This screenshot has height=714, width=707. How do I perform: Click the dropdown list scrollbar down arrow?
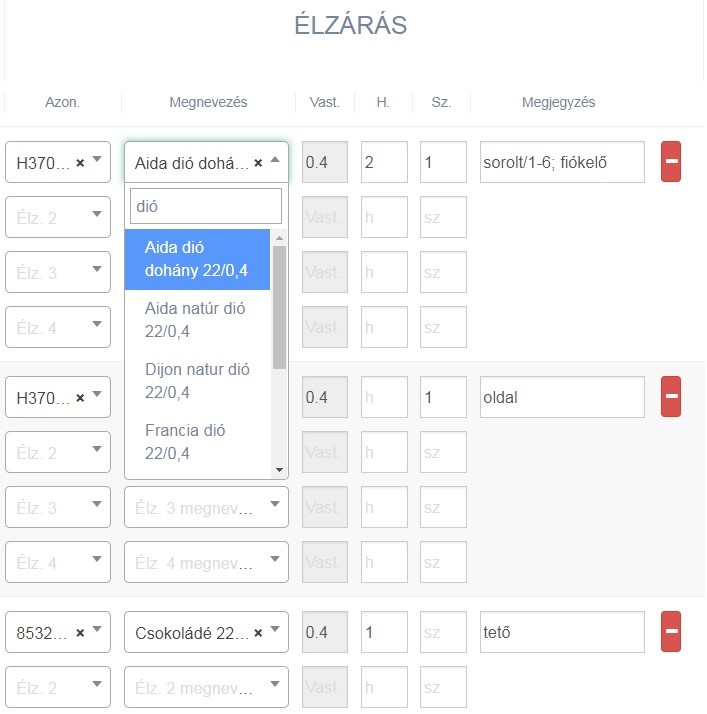(279, 469)
